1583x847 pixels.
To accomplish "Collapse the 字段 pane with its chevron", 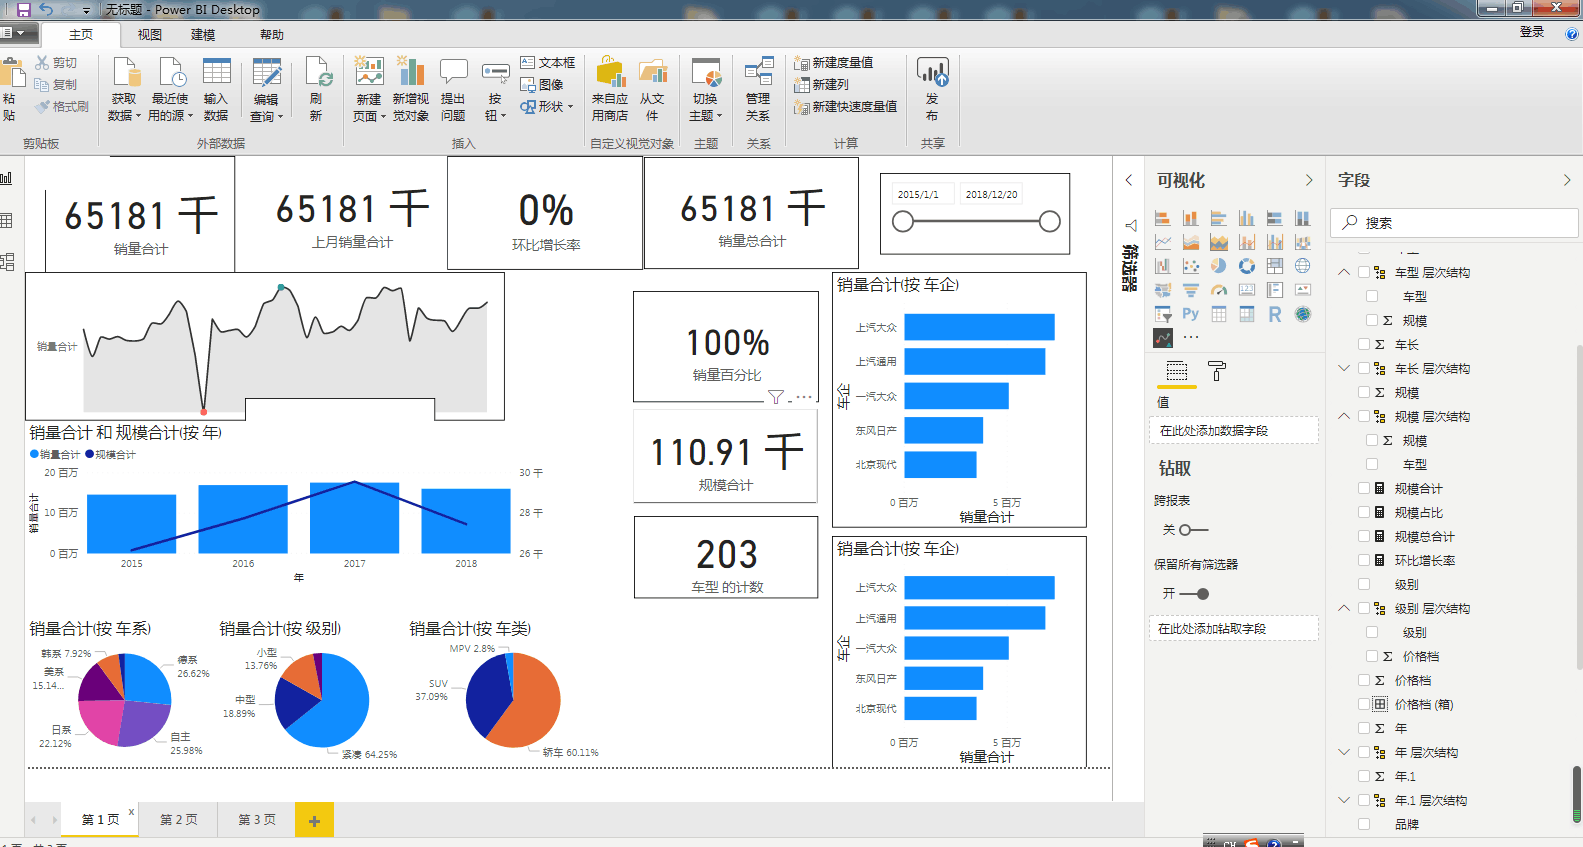I will click(x=1567, y=180).
